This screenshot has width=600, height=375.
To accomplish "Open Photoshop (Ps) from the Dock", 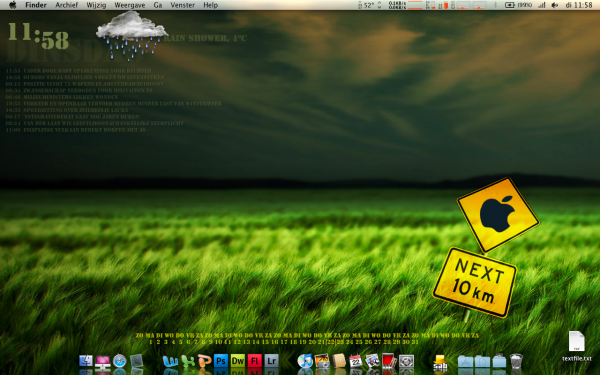I will point(221,361).
